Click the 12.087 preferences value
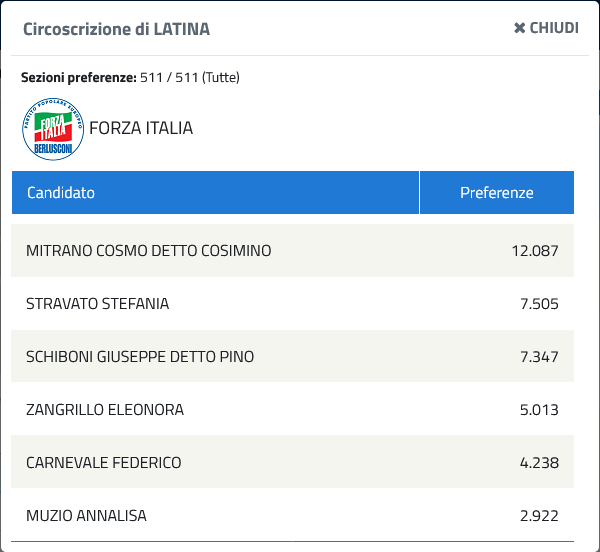 (535, 251)
